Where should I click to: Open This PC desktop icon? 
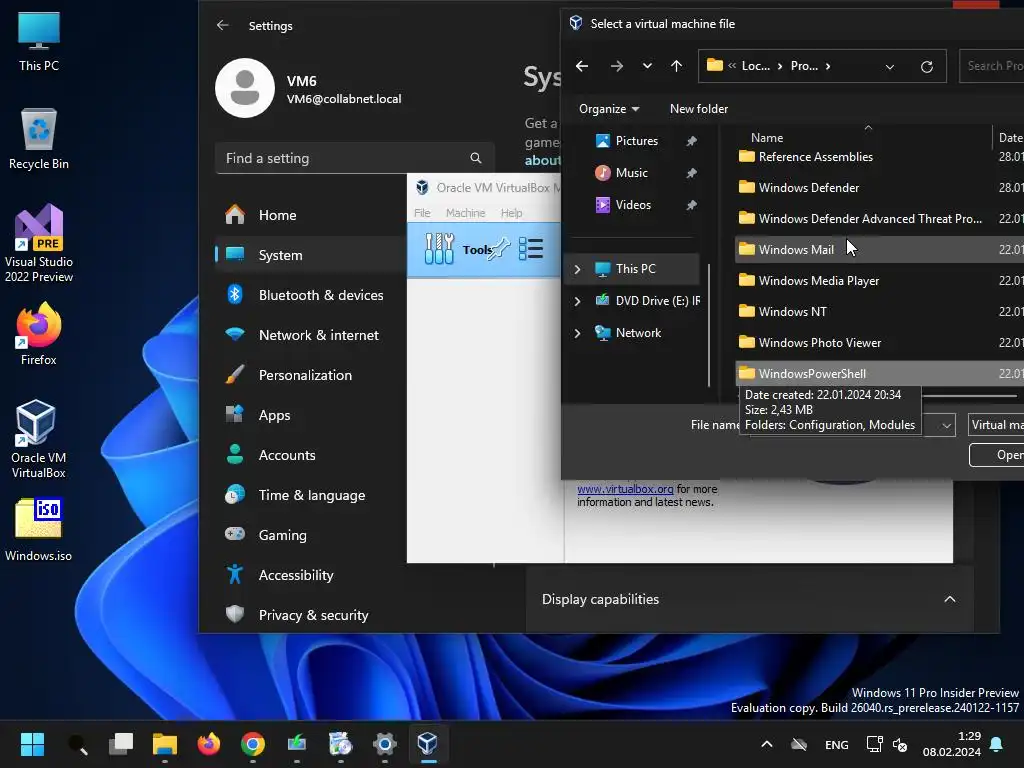[x=39, y=40]
